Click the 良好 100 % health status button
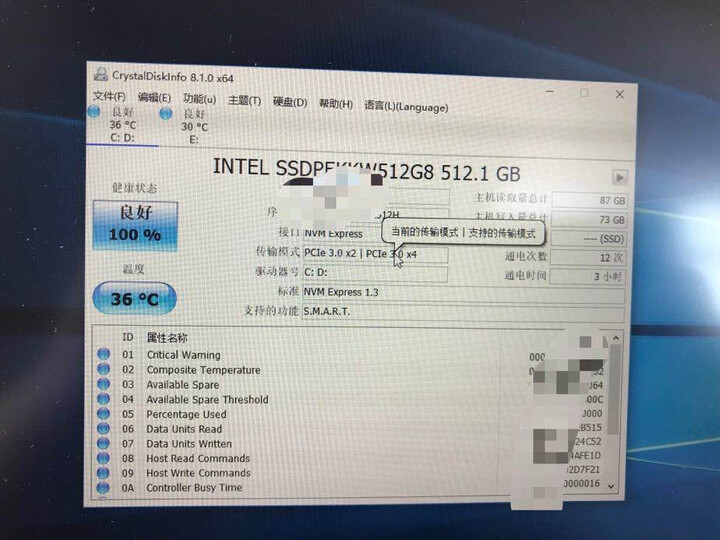This screenshot has height=540, width=720. tap(135, 225)
